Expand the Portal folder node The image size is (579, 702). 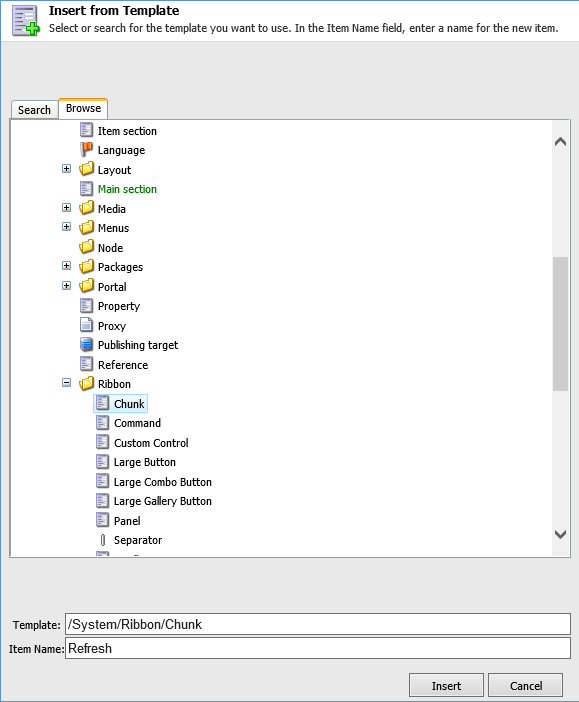pyautogui.click(x=66, y=286)
